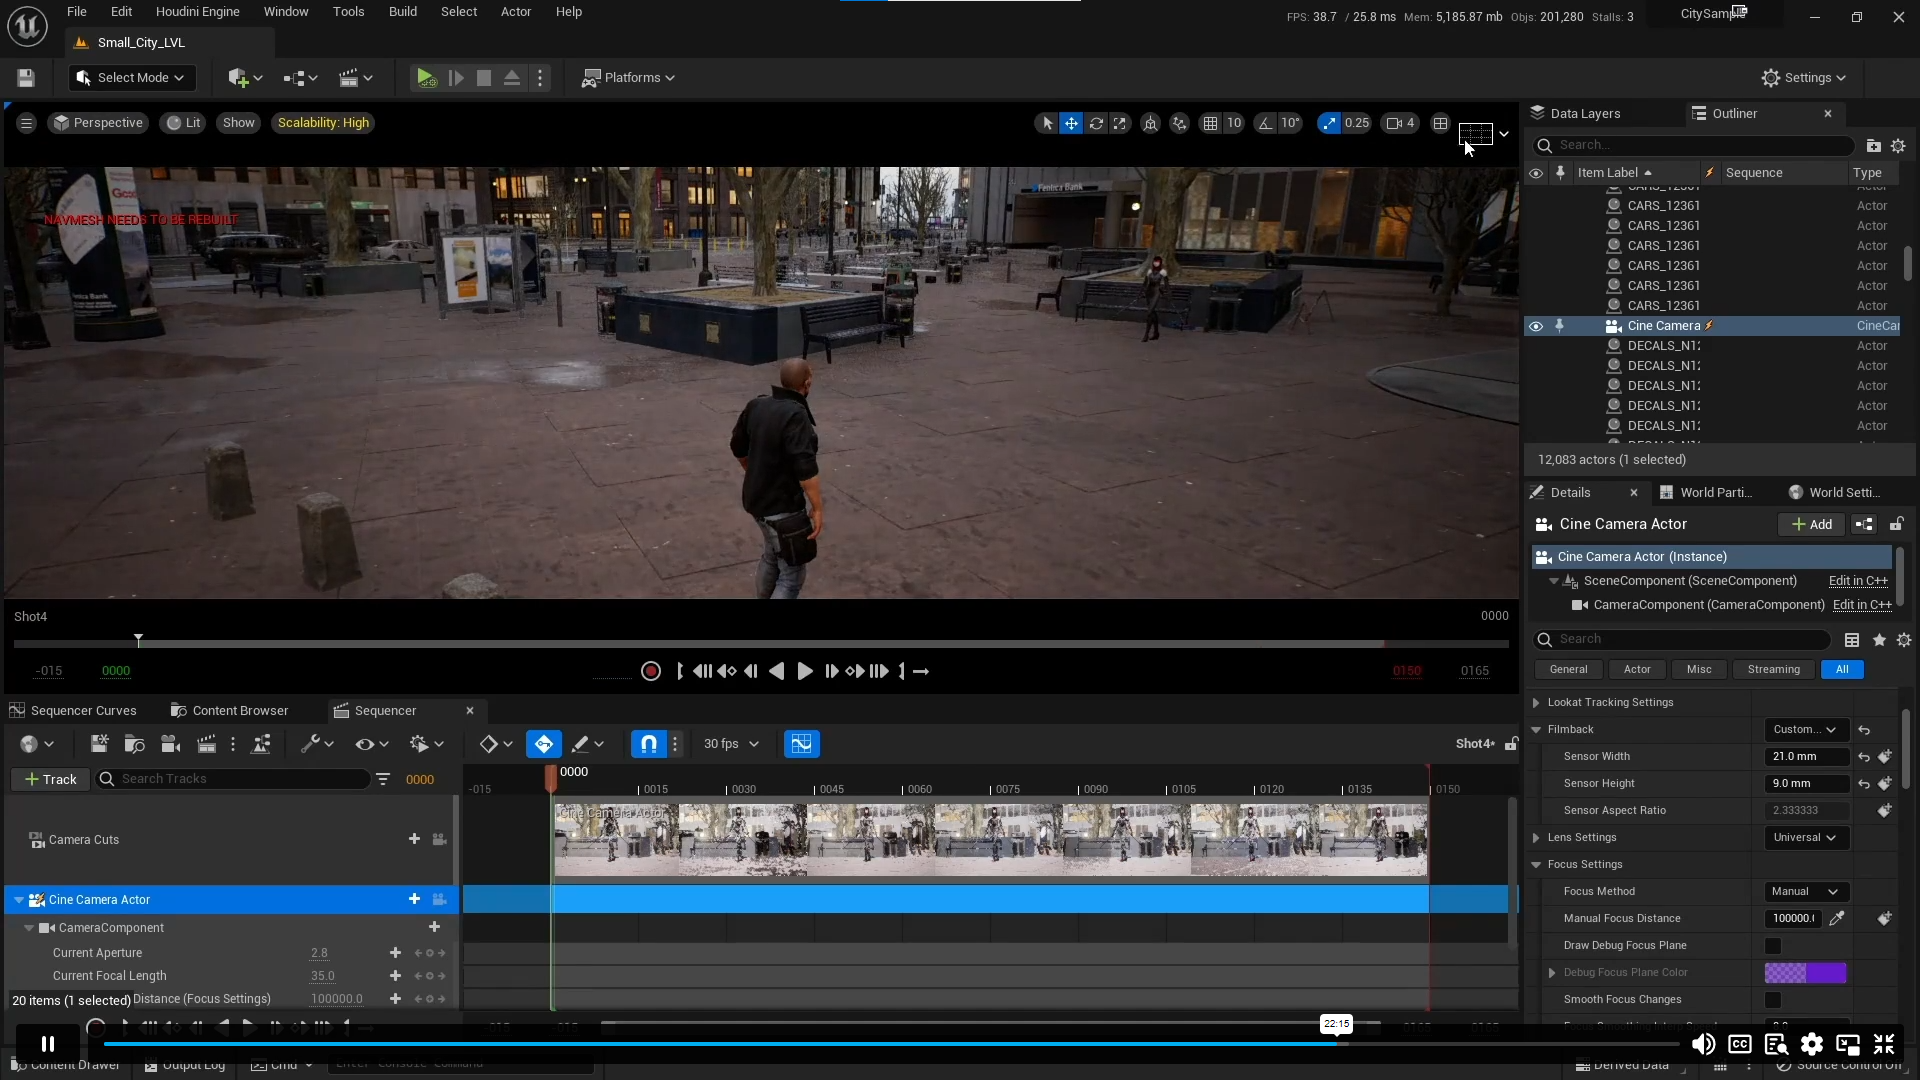1920x1080 pixels.
Task: Add a keyframe for Current Aperture
Action: coord(394,953)
